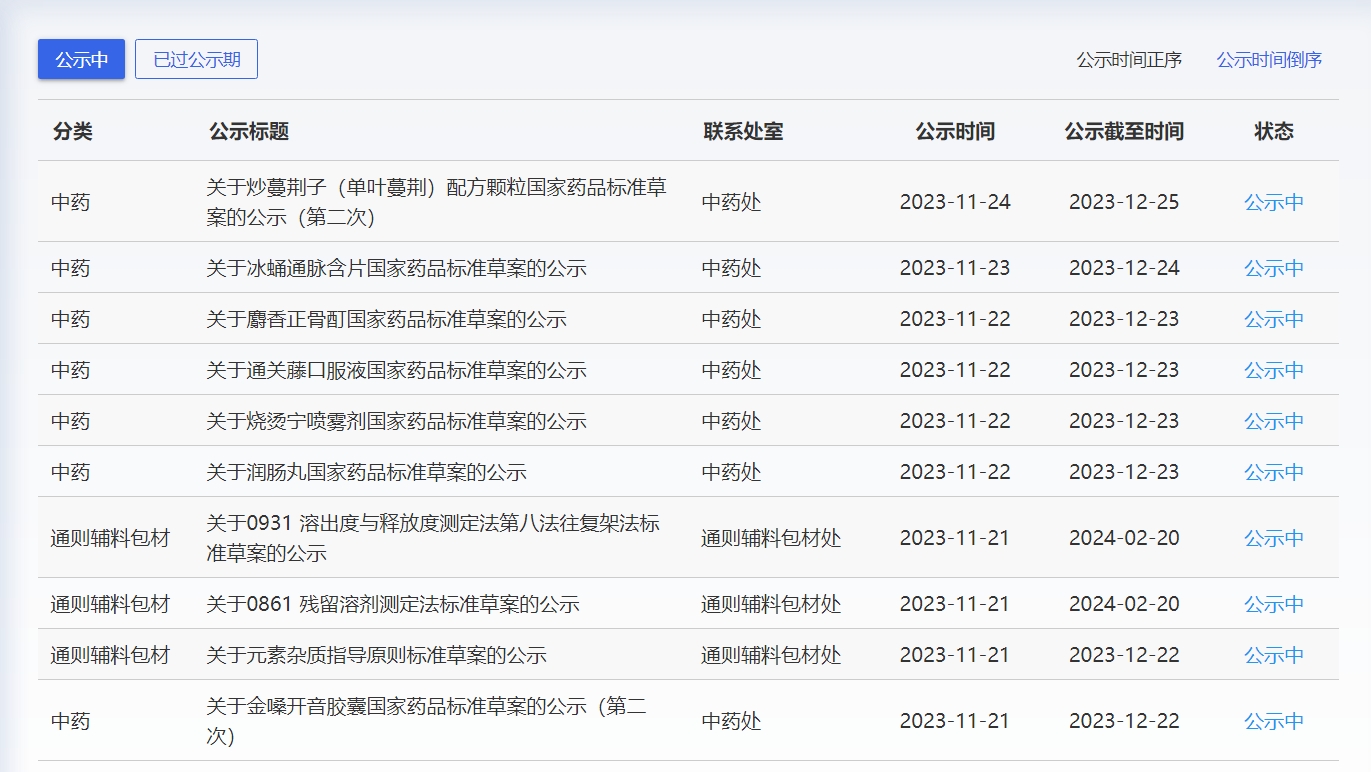Screen dimensions: 1371x772
Task: Open the 麝香正骨酊 standard draft notice
Action: coord(386,319)
